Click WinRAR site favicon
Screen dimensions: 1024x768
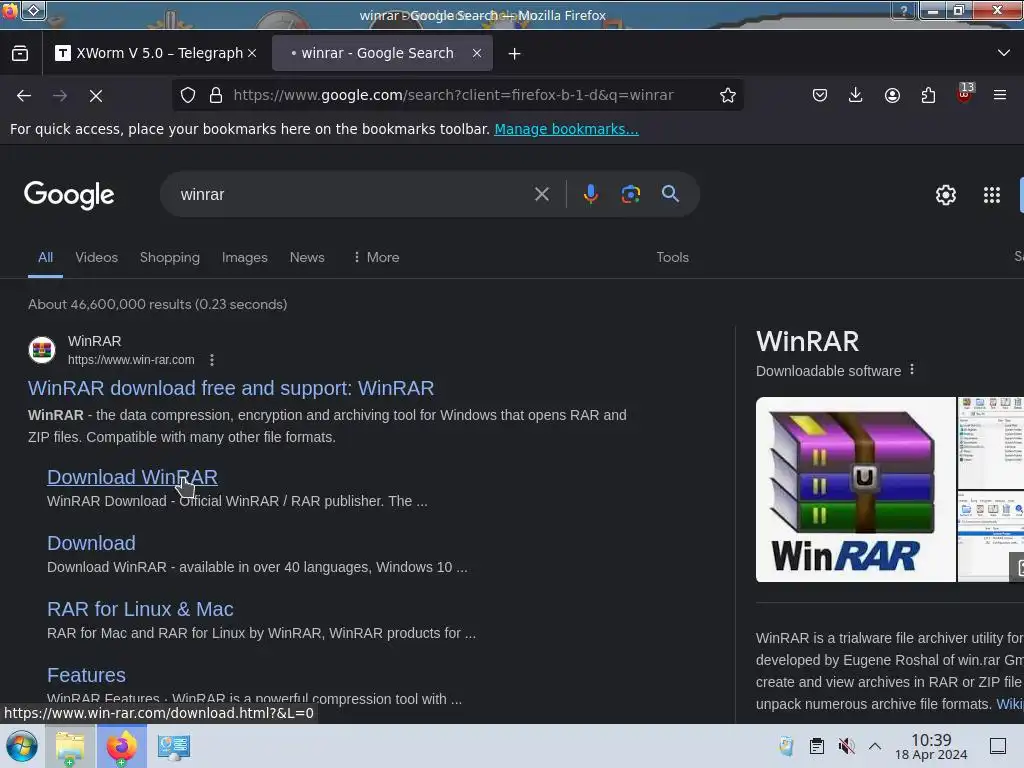tap(42, 350)
